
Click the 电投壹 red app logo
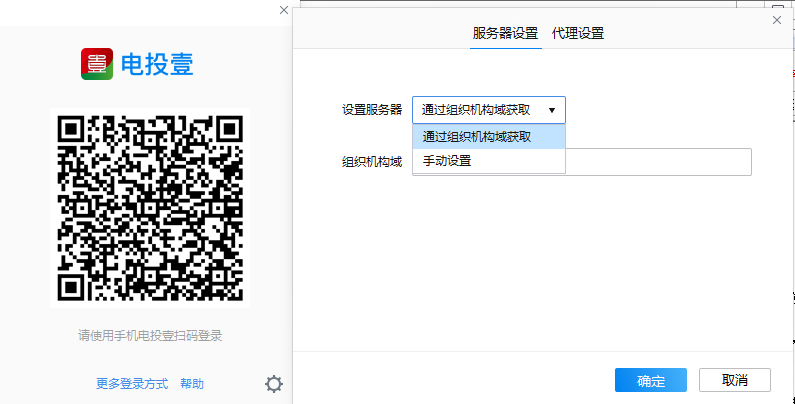(x=97, y=64)
